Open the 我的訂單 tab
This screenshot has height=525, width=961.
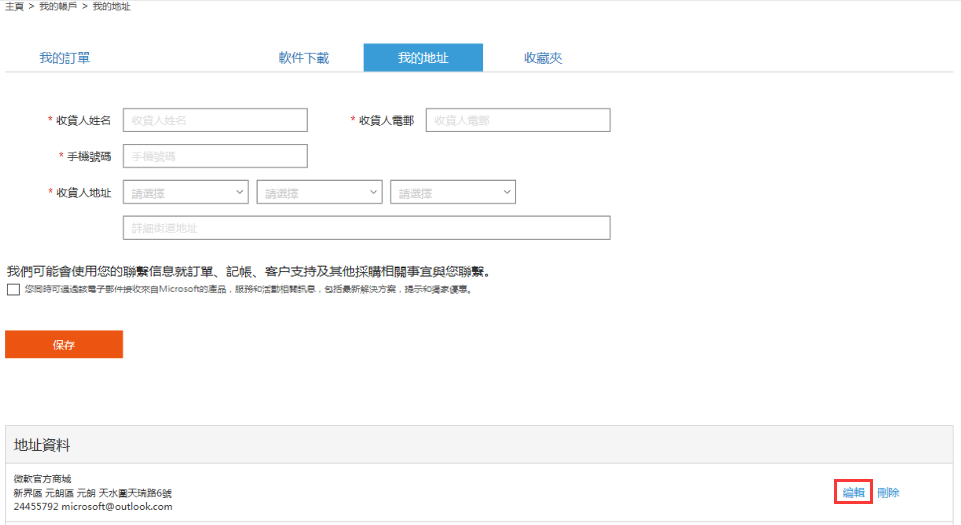65,58
